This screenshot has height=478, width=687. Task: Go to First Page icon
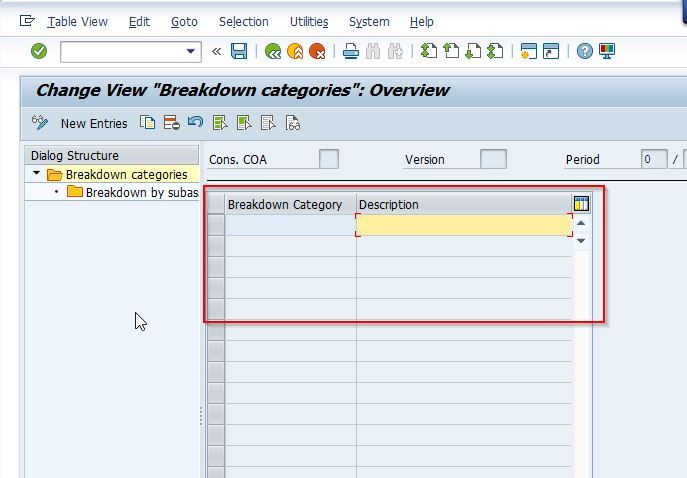(x=428, y=51)
